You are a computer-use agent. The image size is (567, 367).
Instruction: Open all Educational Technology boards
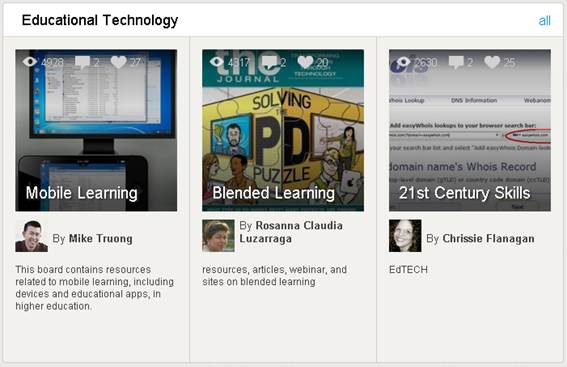[544, 21]
